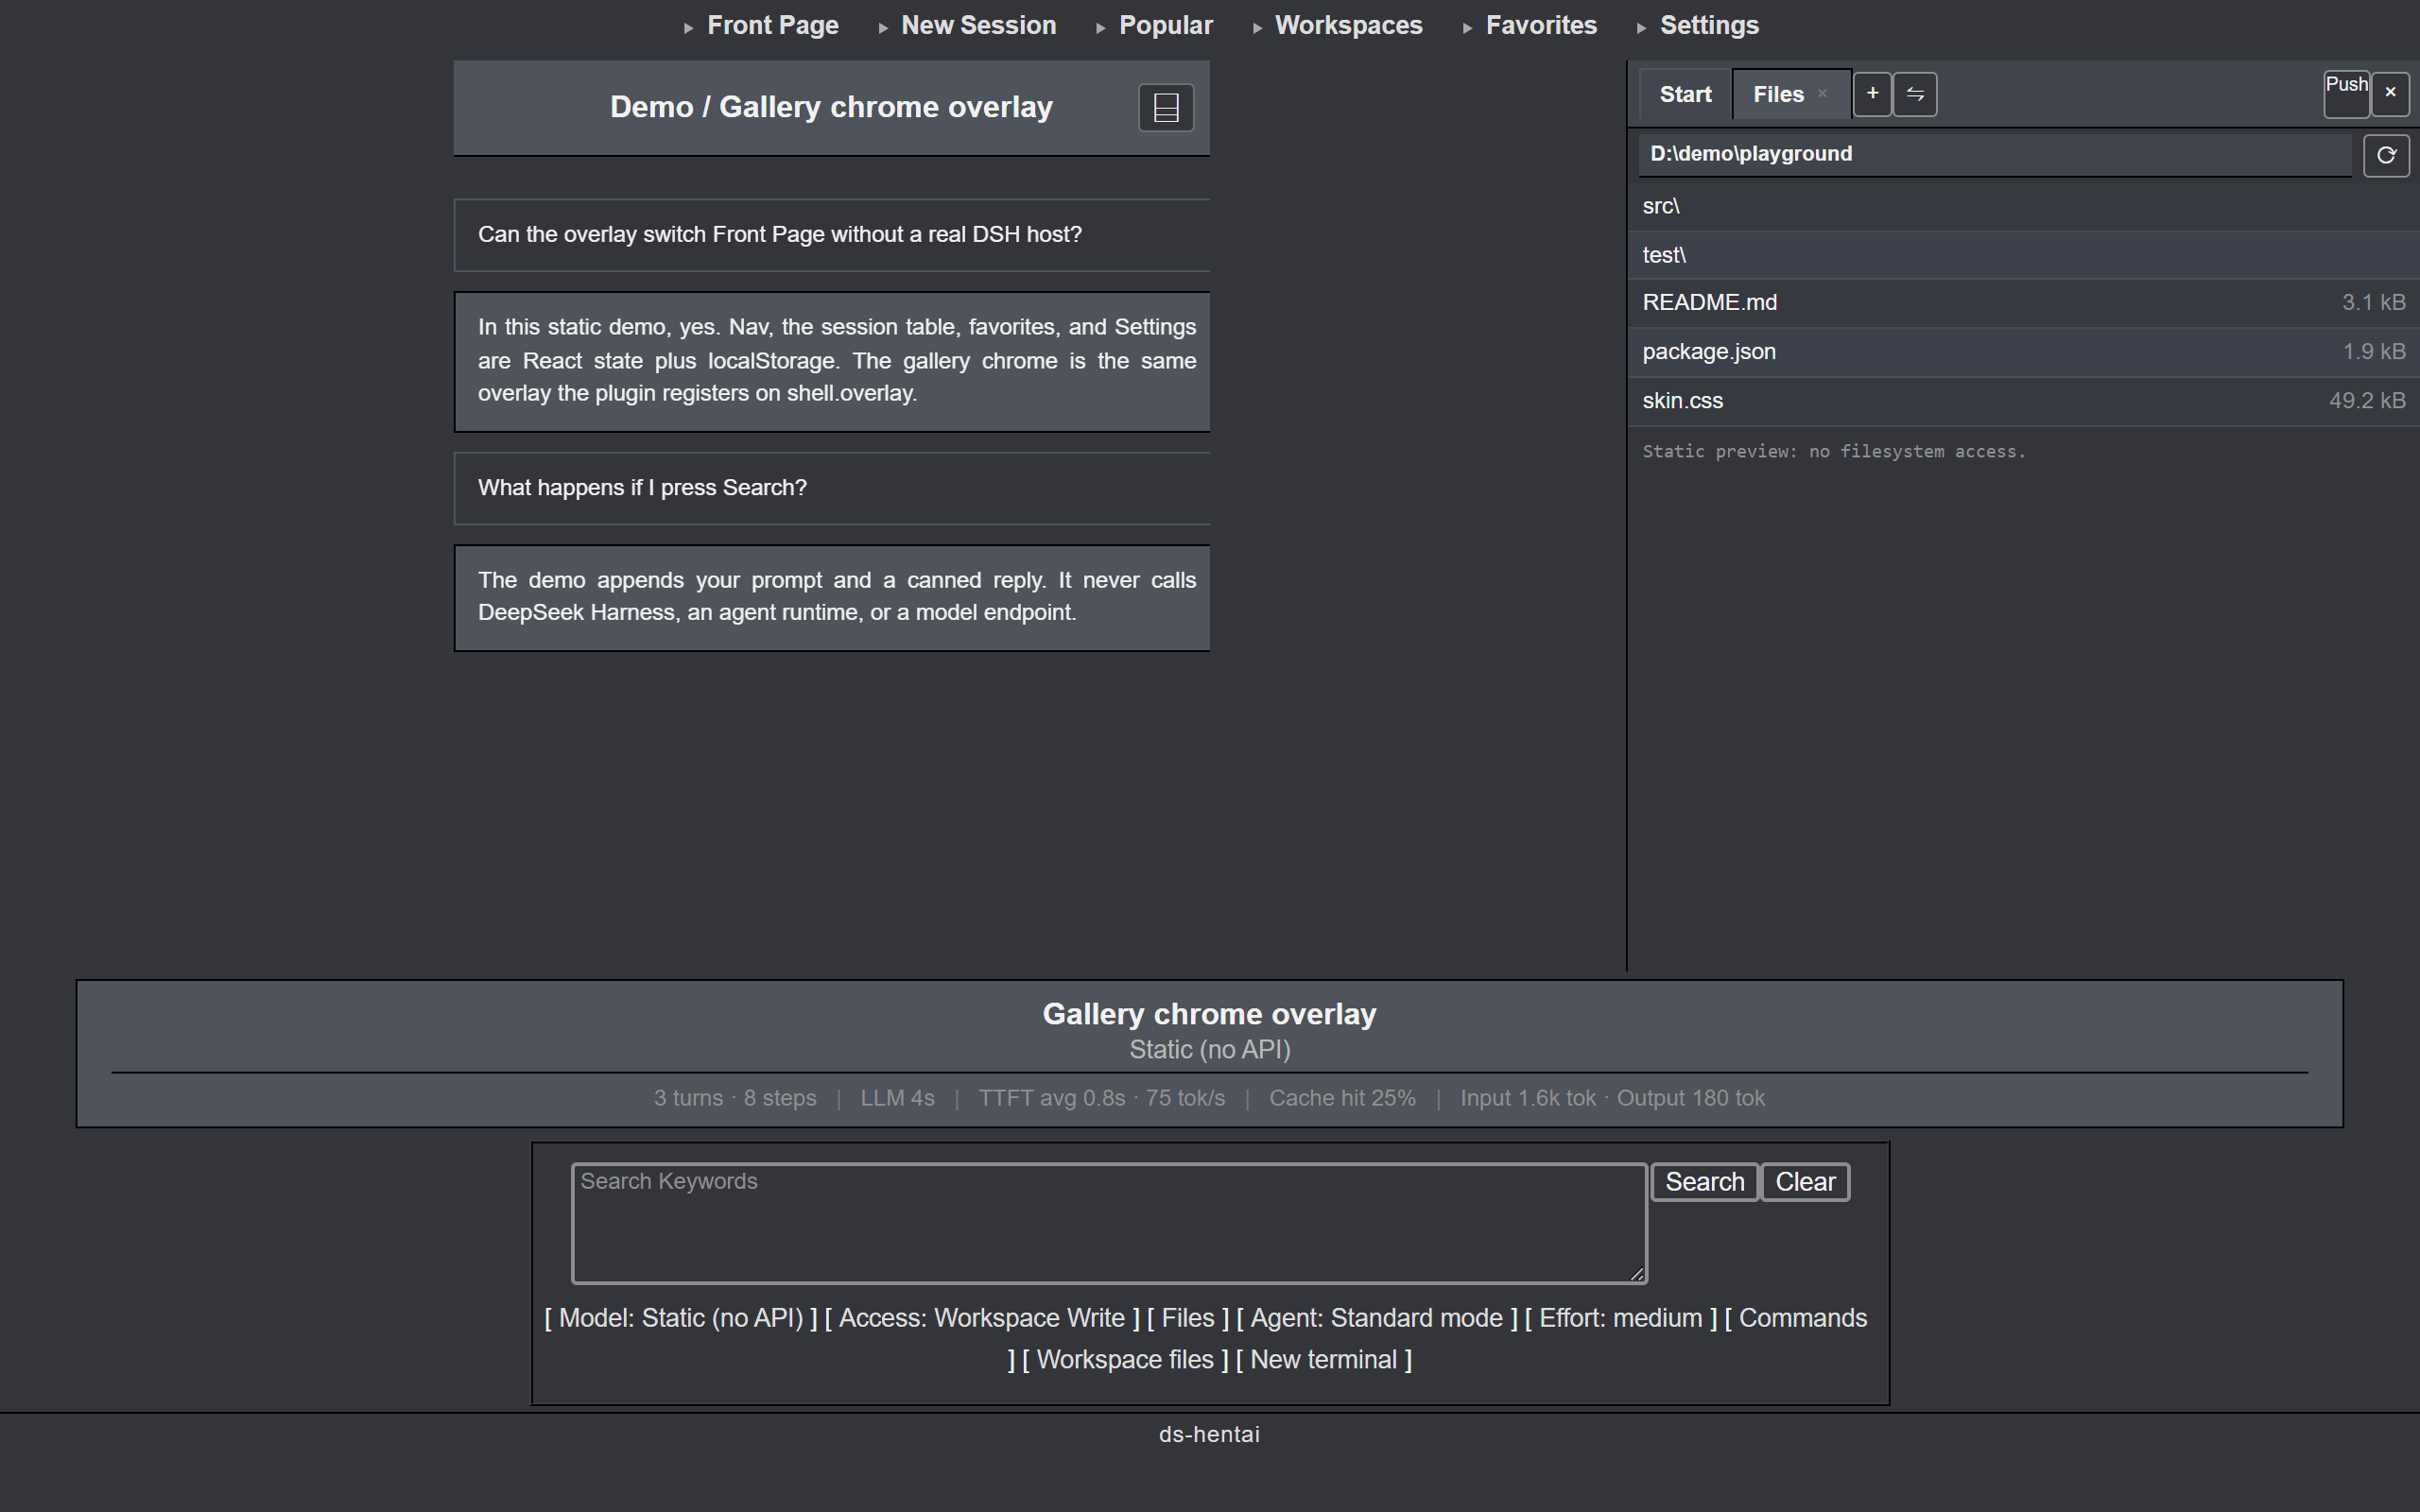The width and height of the screenshot is (2420, 1512).
Task: Open the Access: Workspace Write selector
Action: tap(982, 1318)
